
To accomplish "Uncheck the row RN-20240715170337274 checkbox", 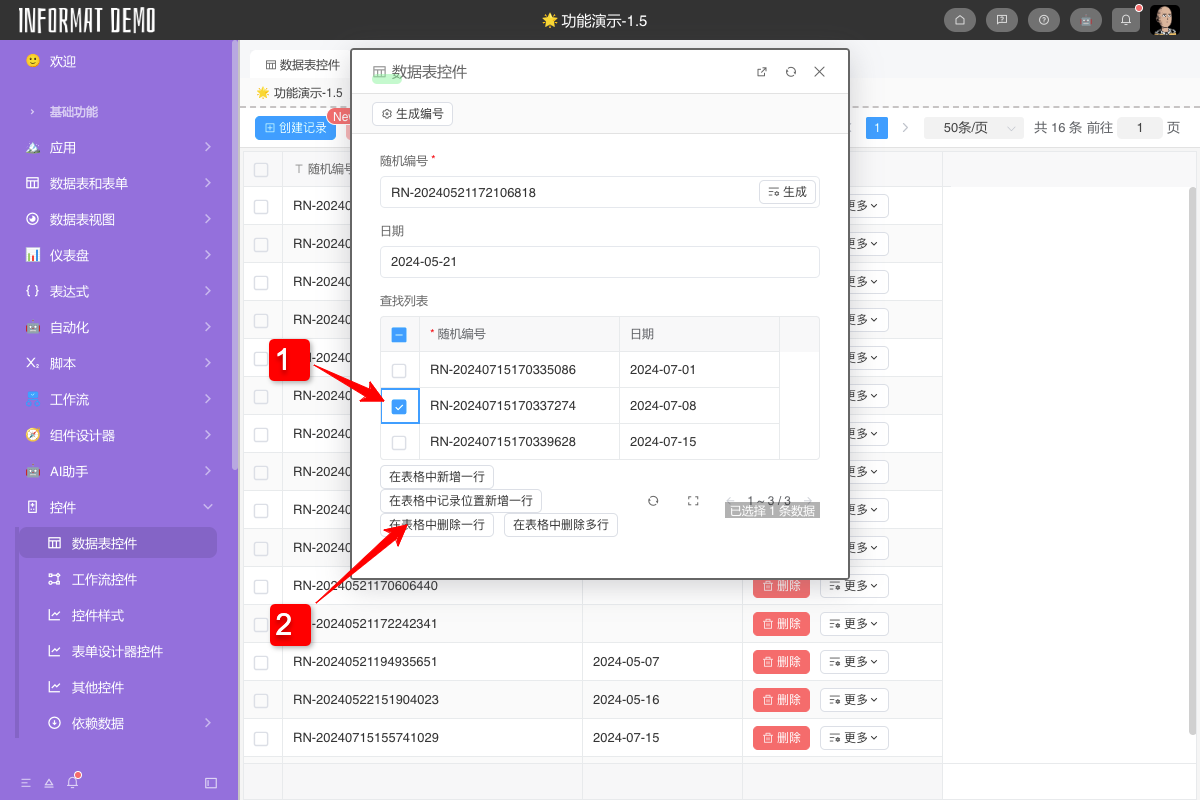I will 399,407.
